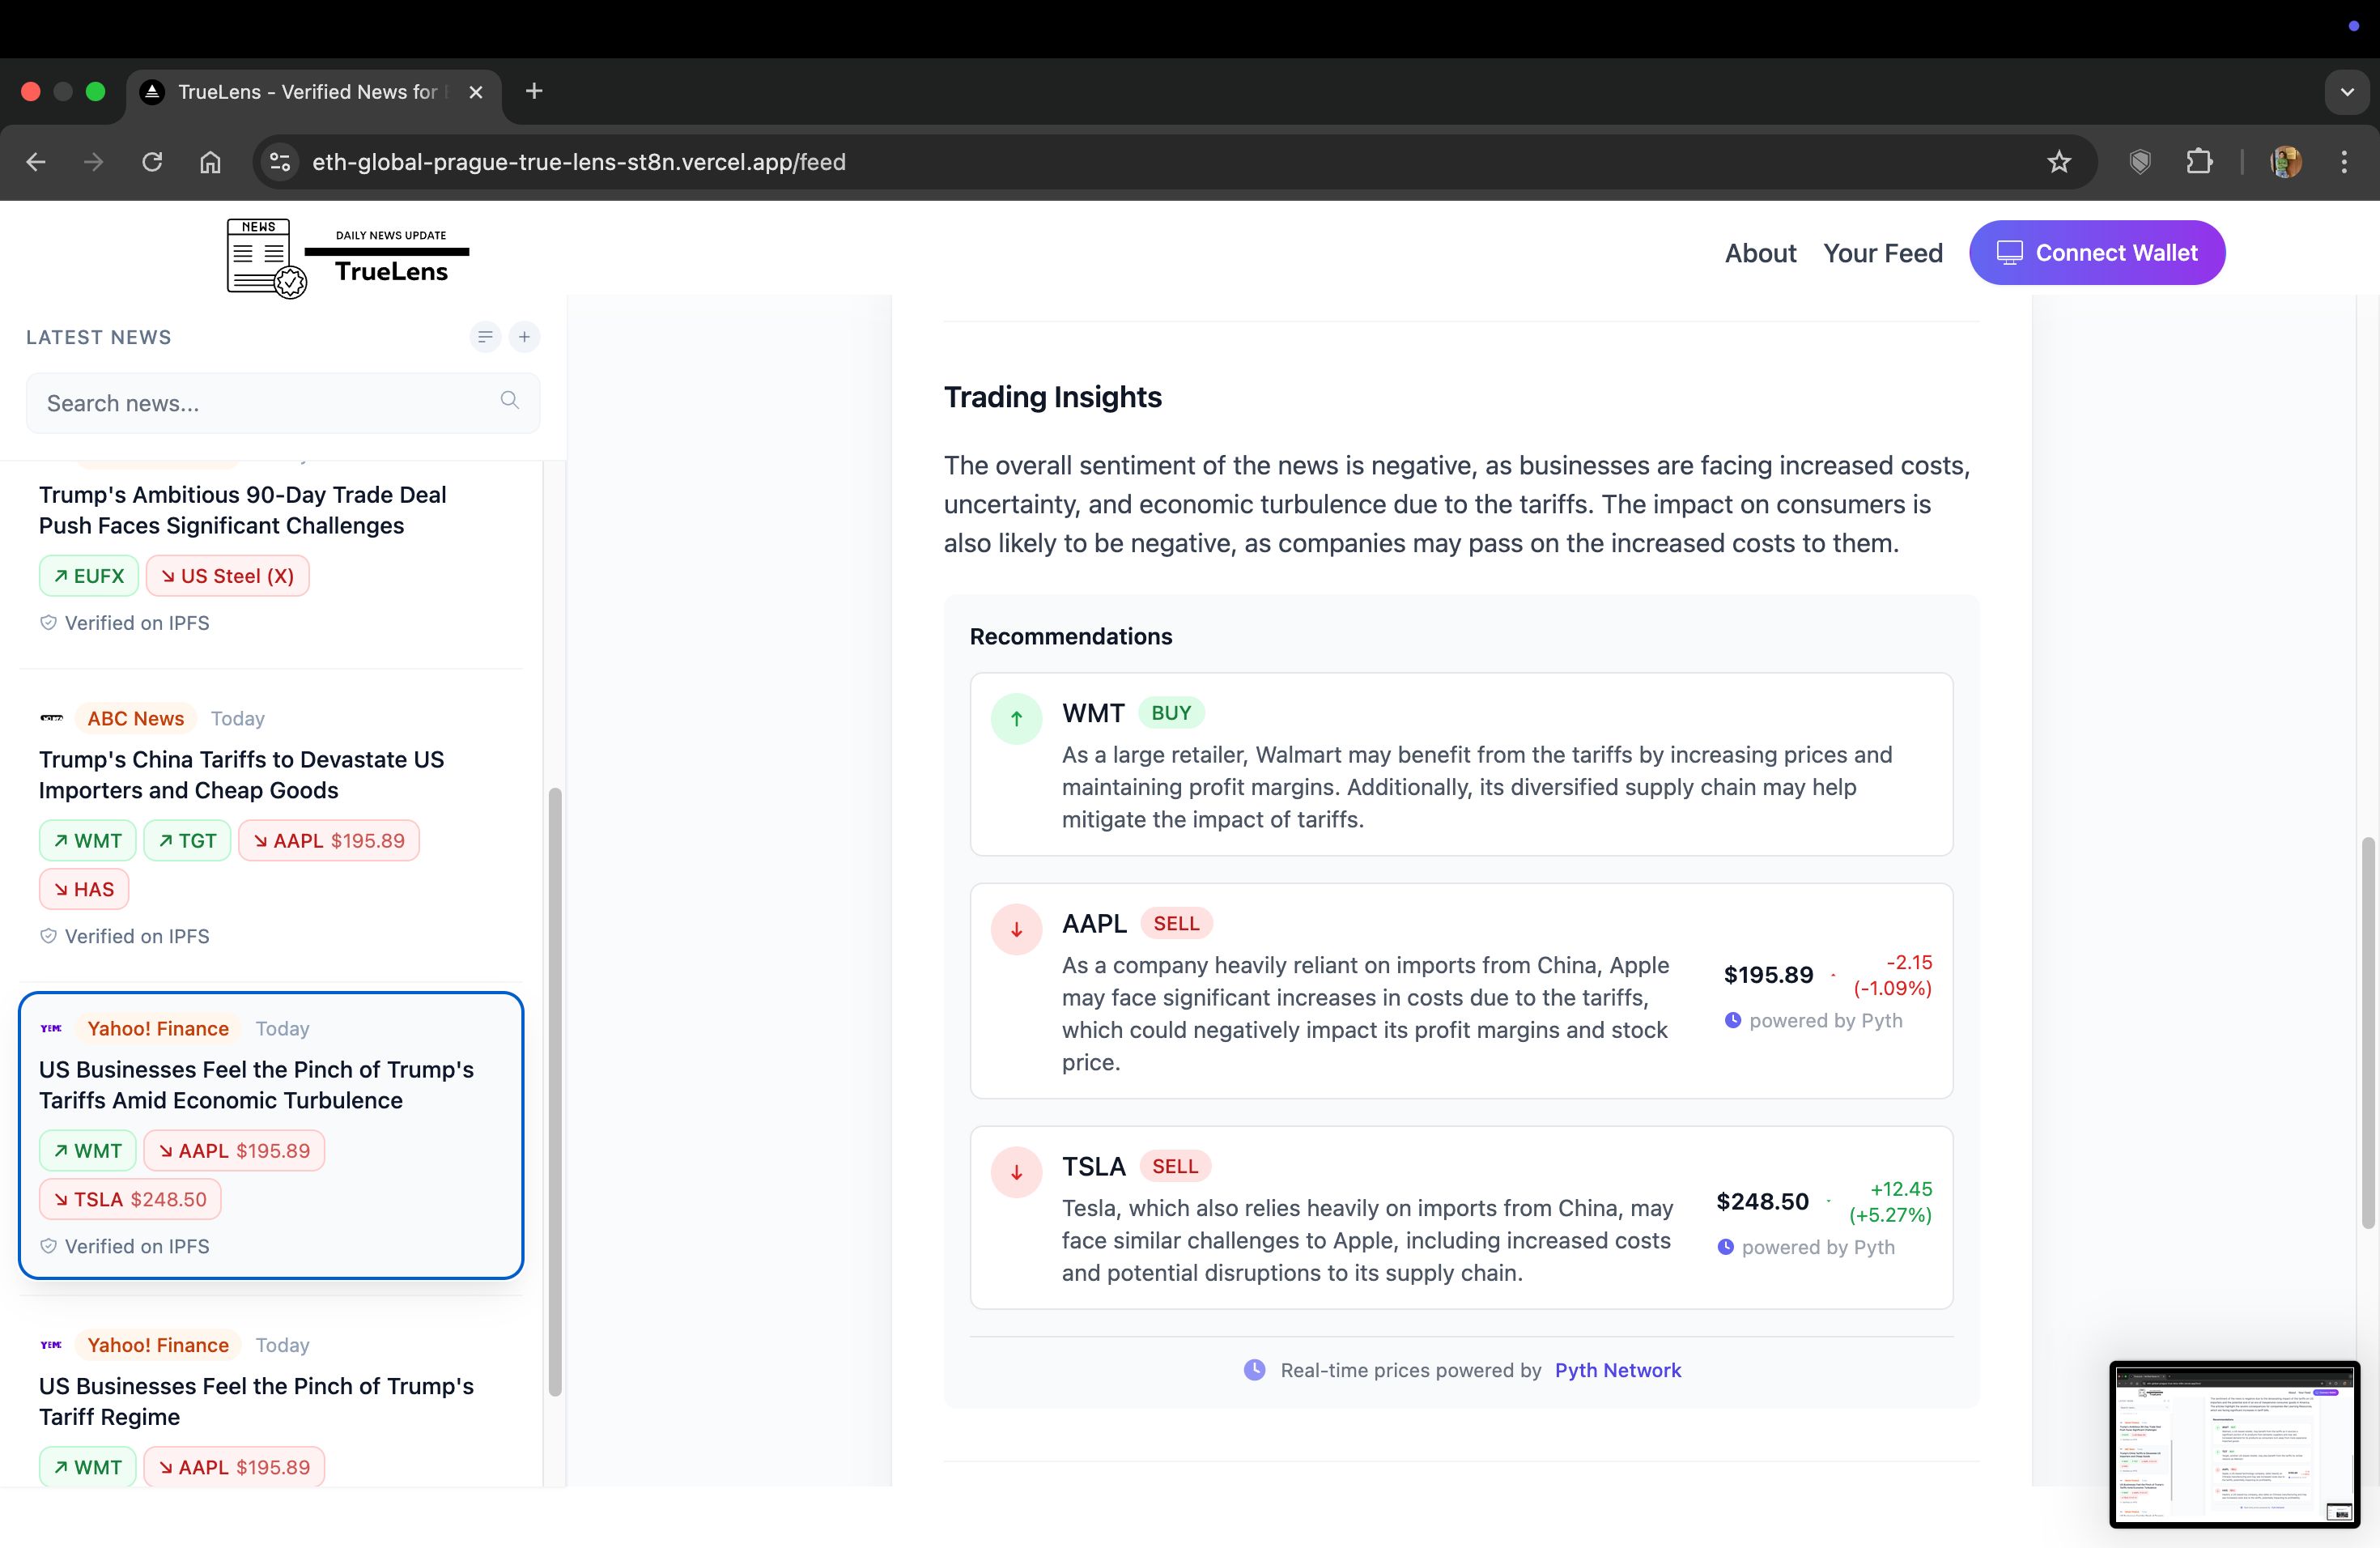Bookmark this page with star icon

point(2059,162)
